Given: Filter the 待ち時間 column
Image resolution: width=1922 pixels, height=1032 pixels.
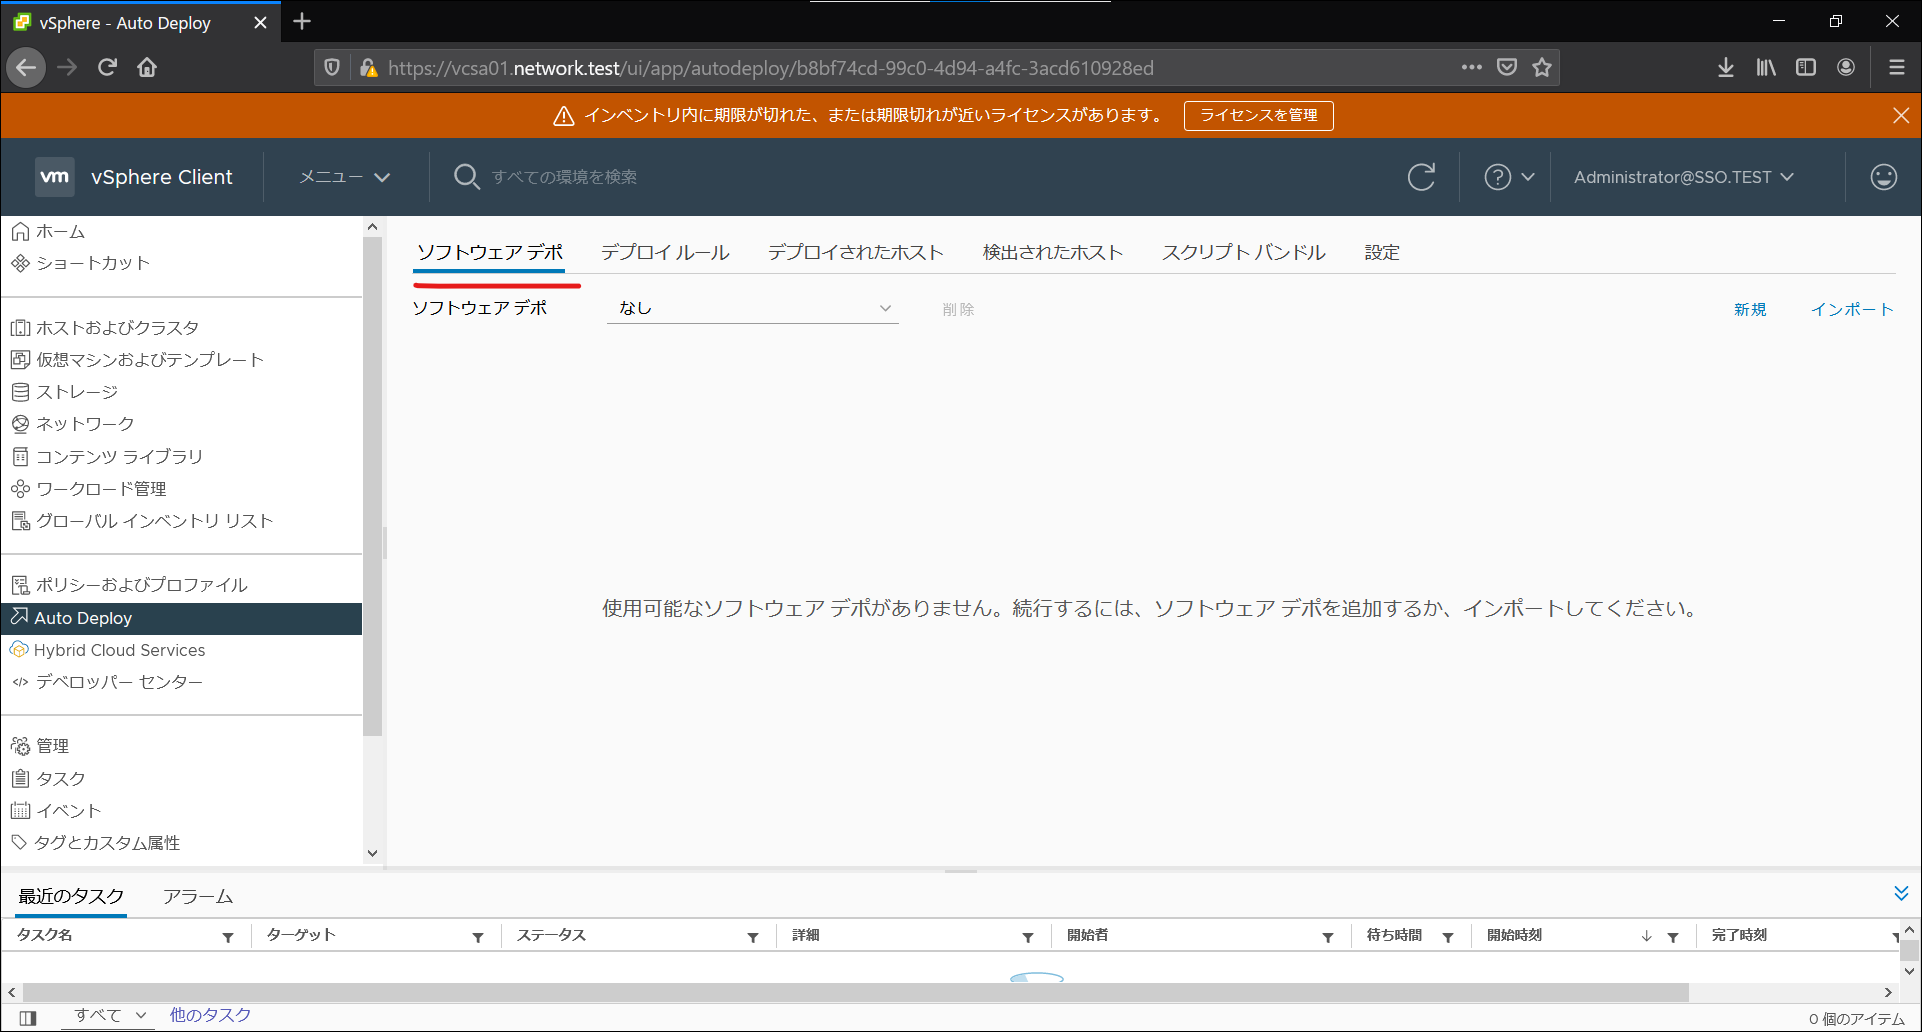Looking at the screenshot, I should pyautogui.click(x=1448, y=937).
